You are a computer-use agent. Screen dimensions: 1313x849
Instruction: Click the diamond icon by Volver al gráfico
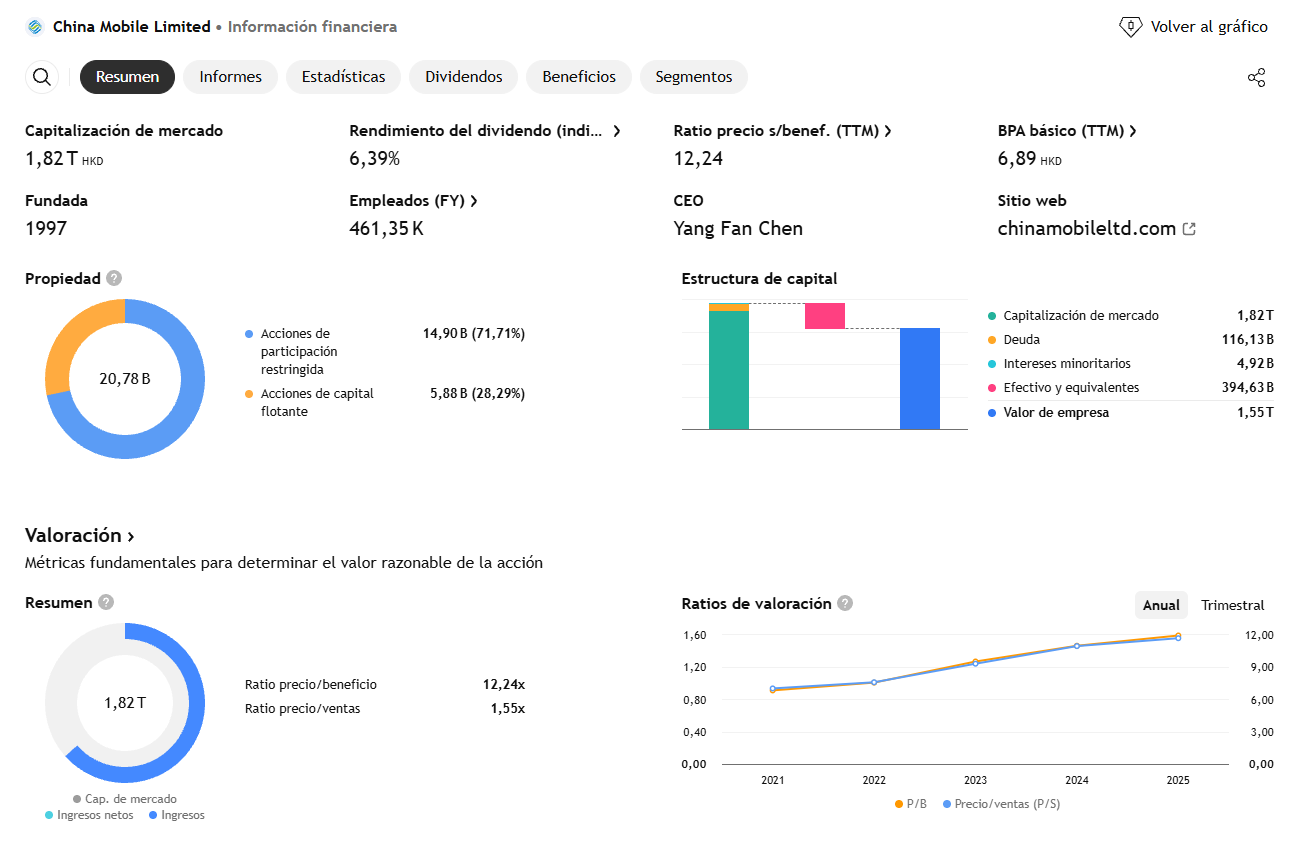point(1130,27)
